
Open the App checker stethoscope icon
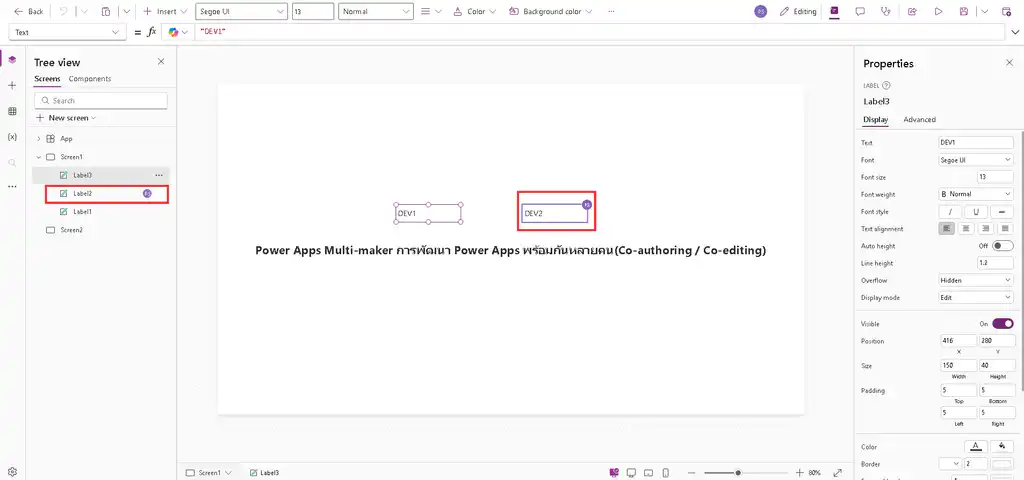click(x=886, y=11)
